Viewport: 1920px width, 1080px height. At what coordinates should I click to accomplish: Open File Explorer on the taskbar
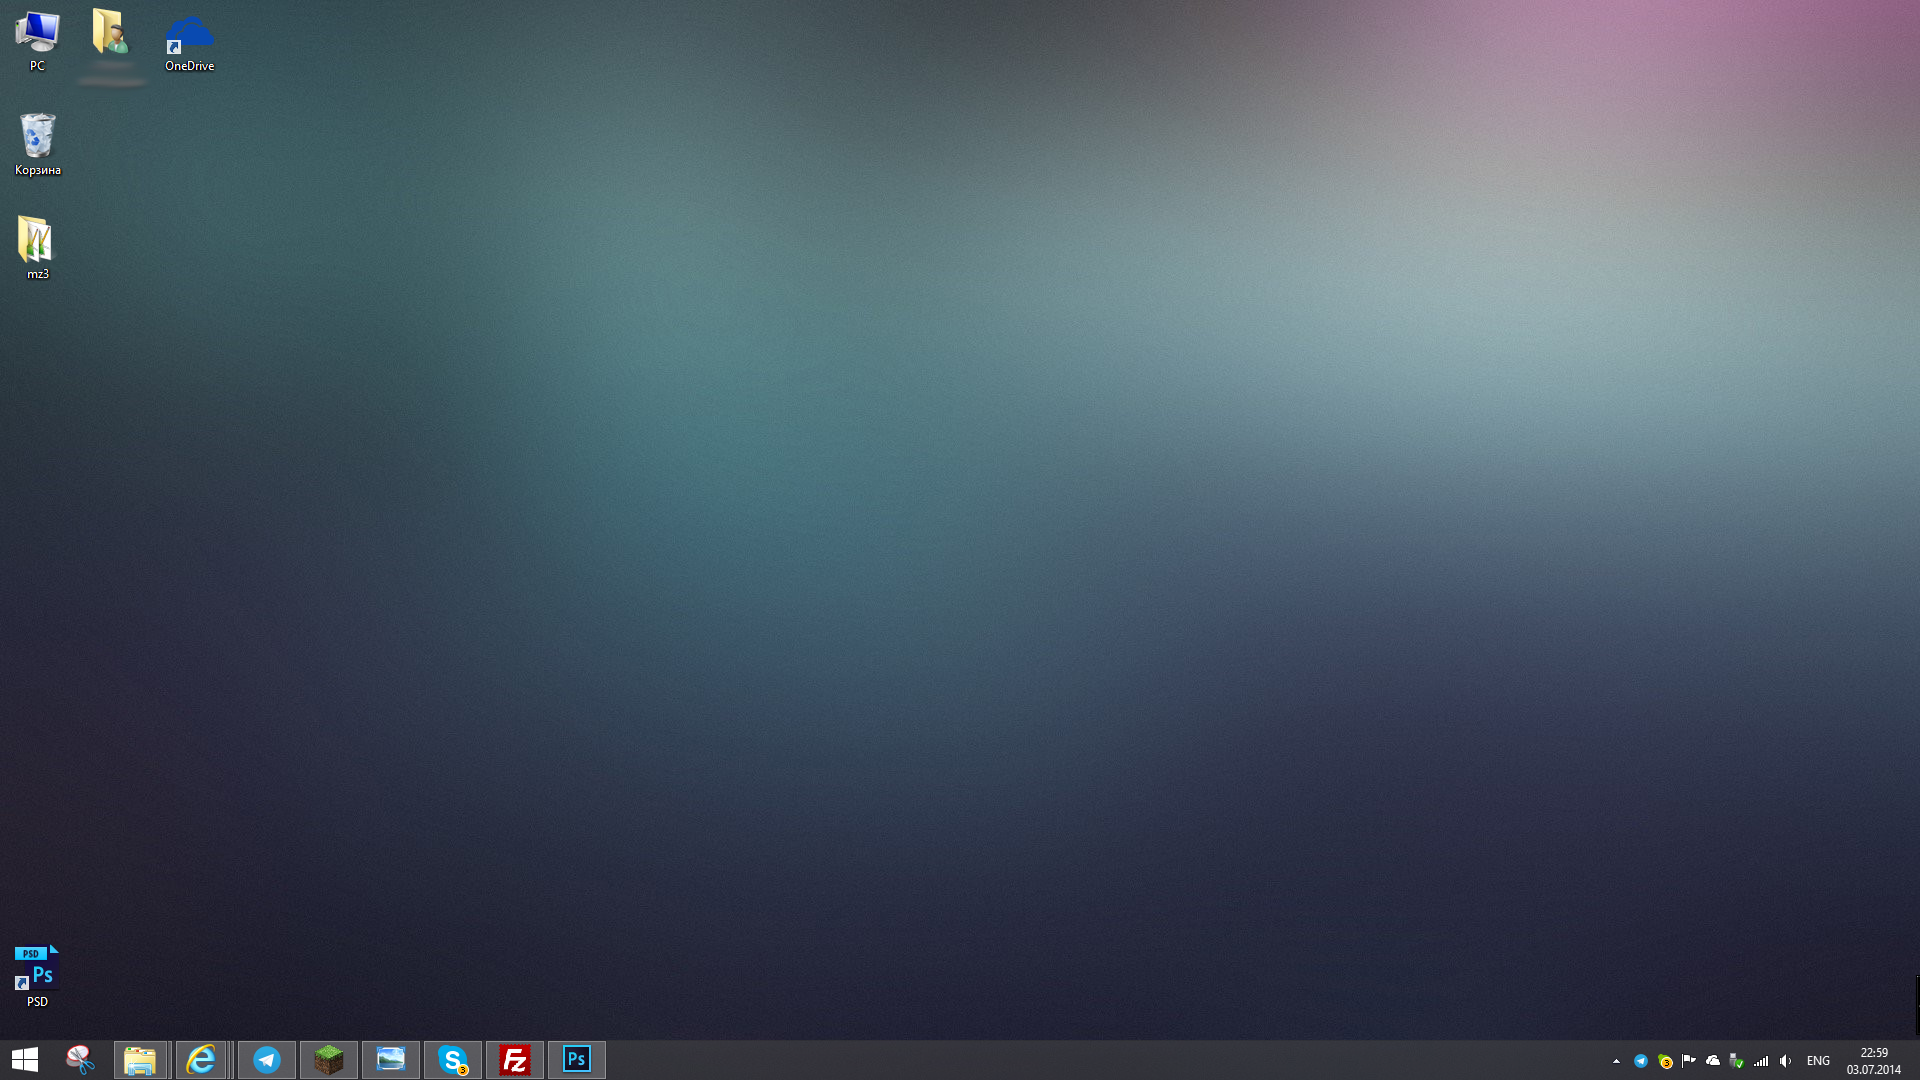(140, 1060)
